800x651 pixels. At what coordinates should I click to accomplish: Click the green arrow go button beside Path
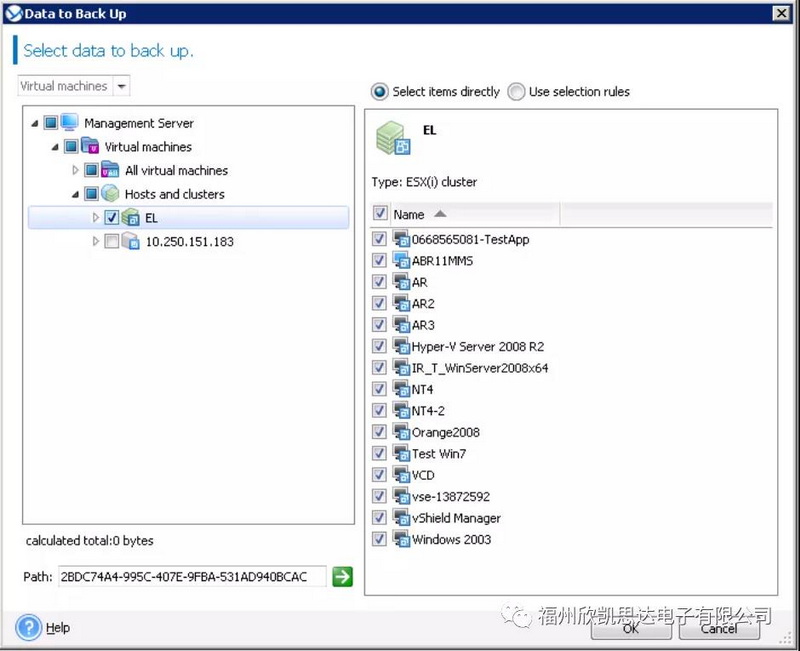[343, 577]
